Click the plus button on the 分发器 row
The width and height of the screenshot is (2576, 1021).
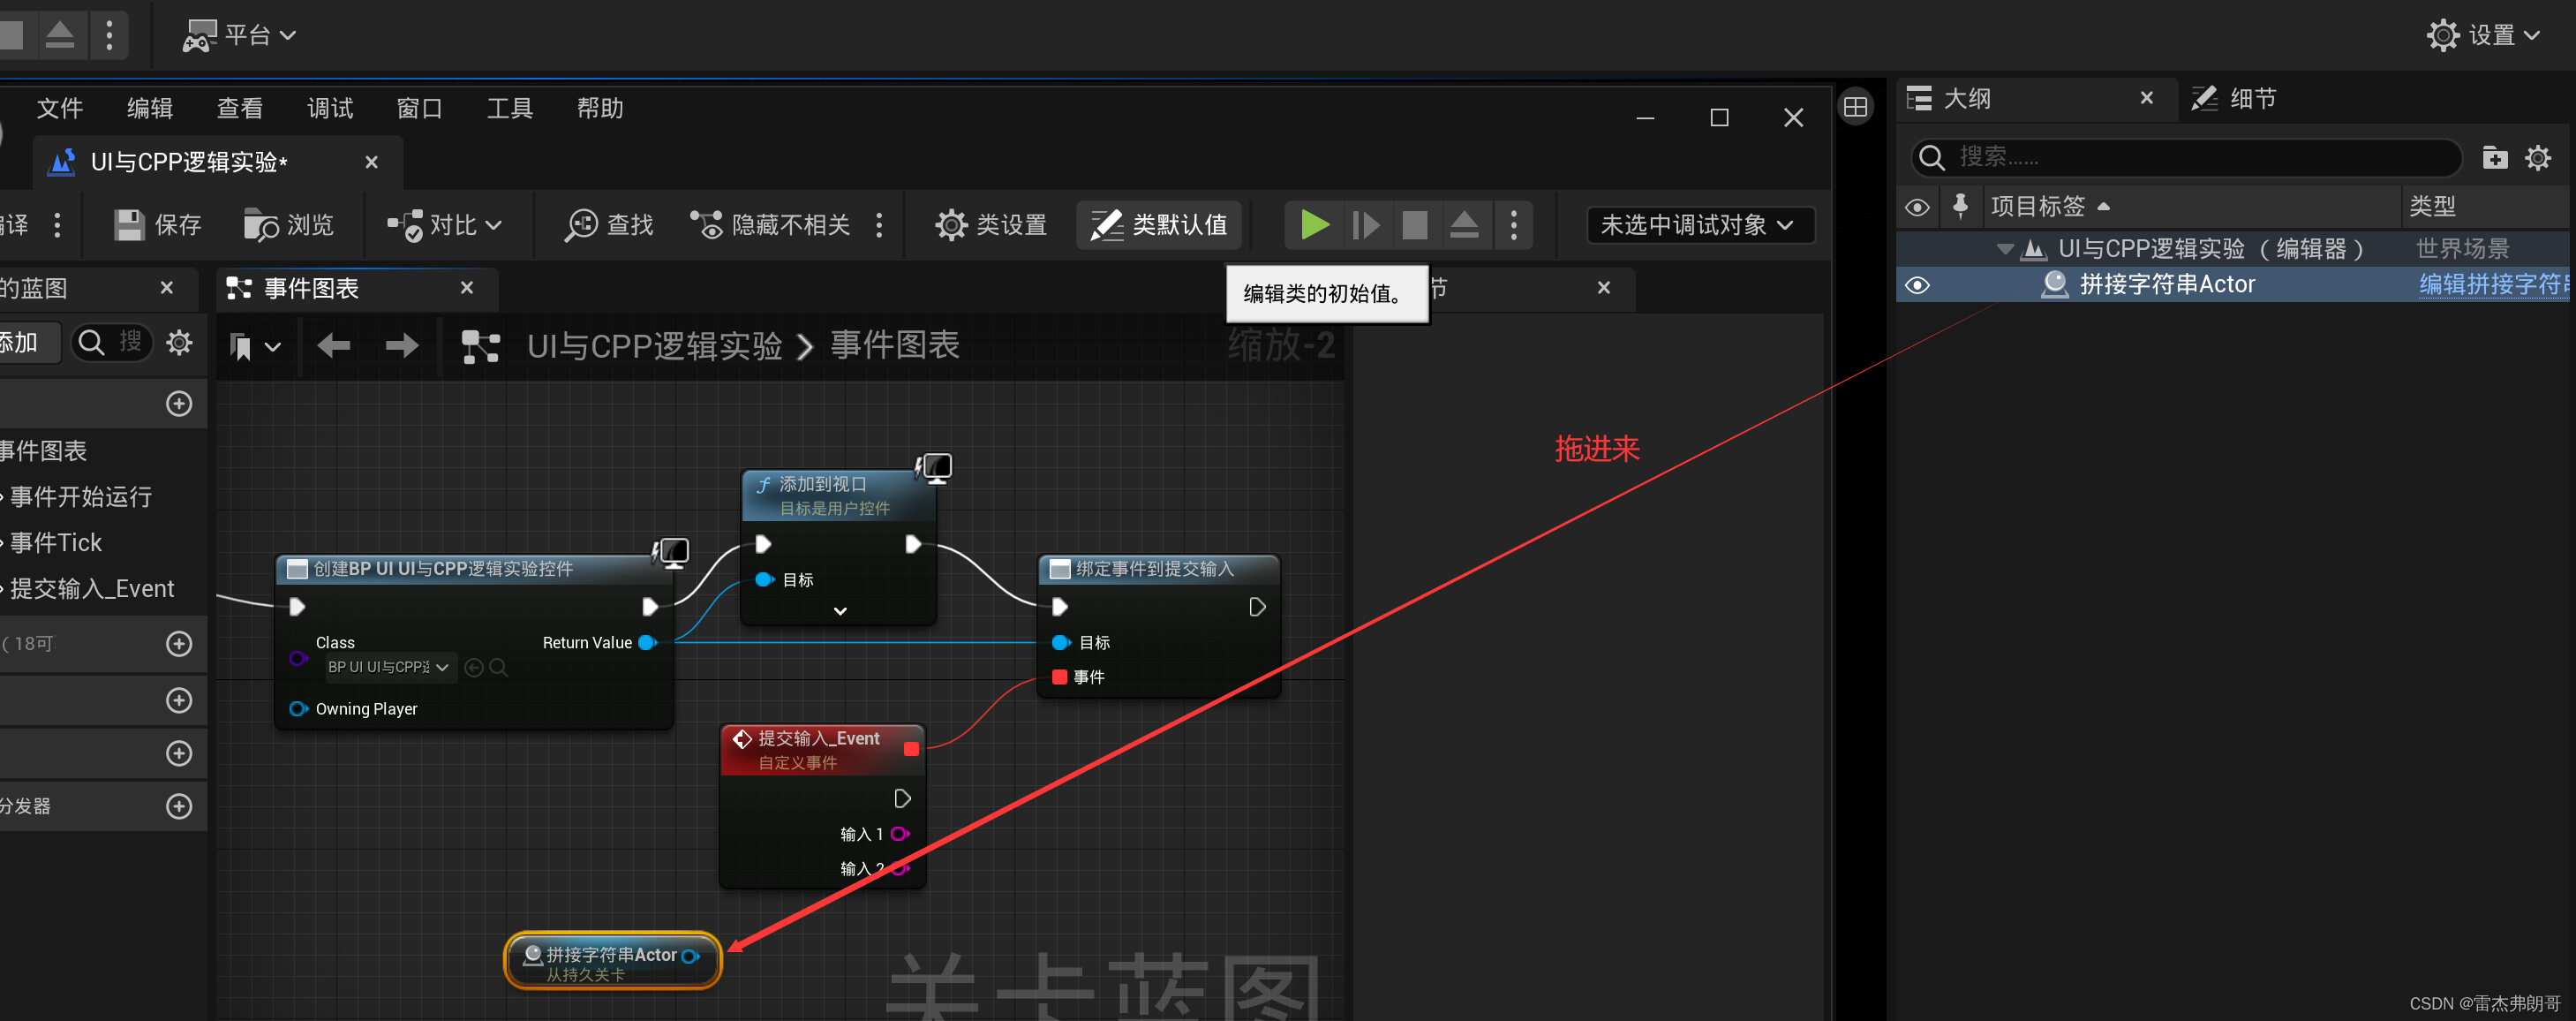pyautogui.click(x=179, y=807)
